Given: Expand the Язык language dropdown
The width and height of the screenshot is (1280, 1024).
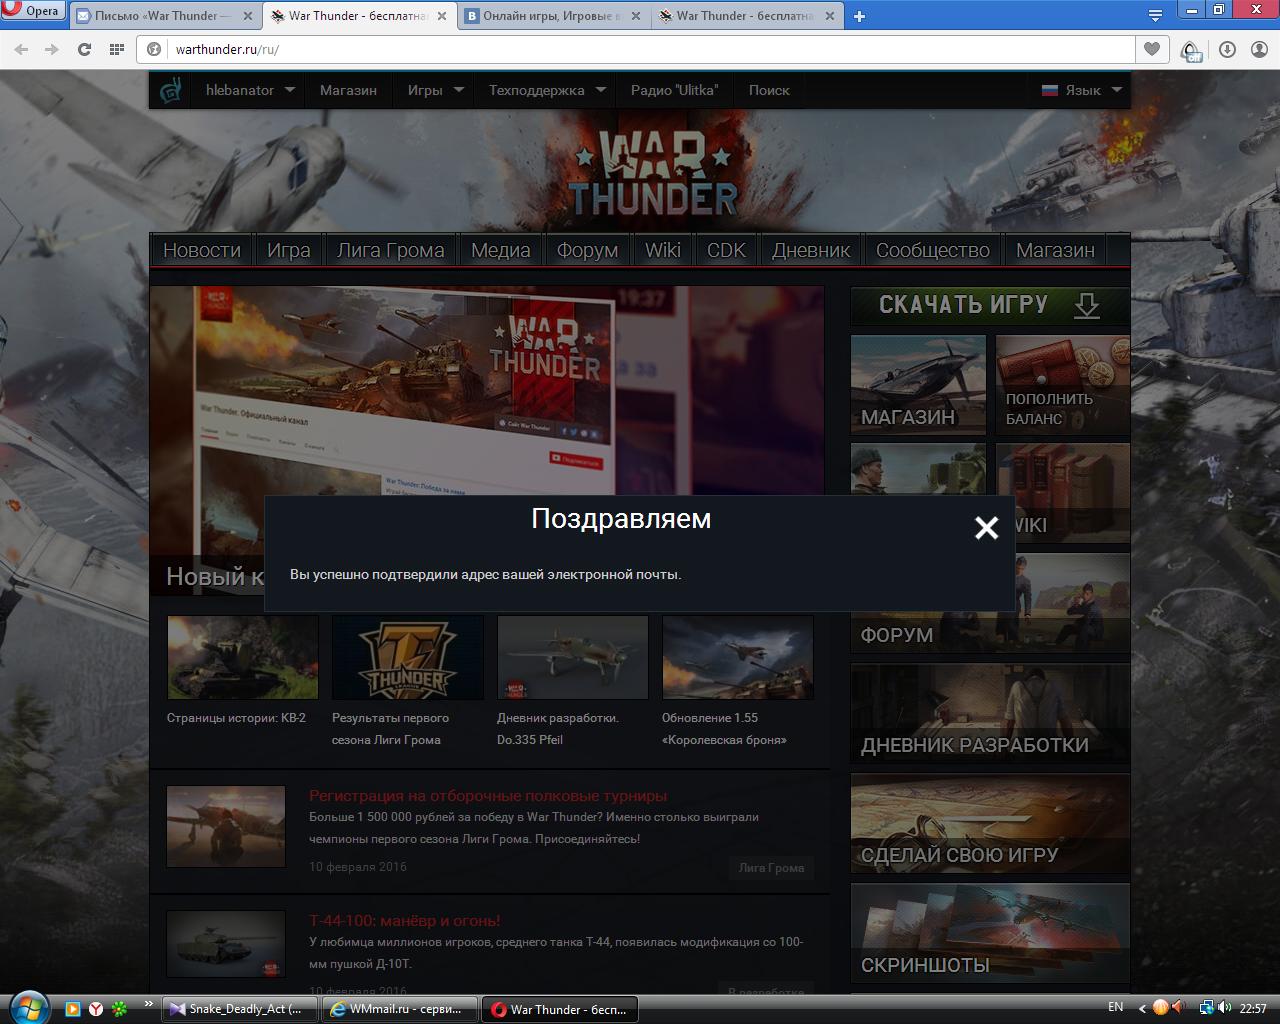Looking at the screenshot, I should (x=1082, y=90).
